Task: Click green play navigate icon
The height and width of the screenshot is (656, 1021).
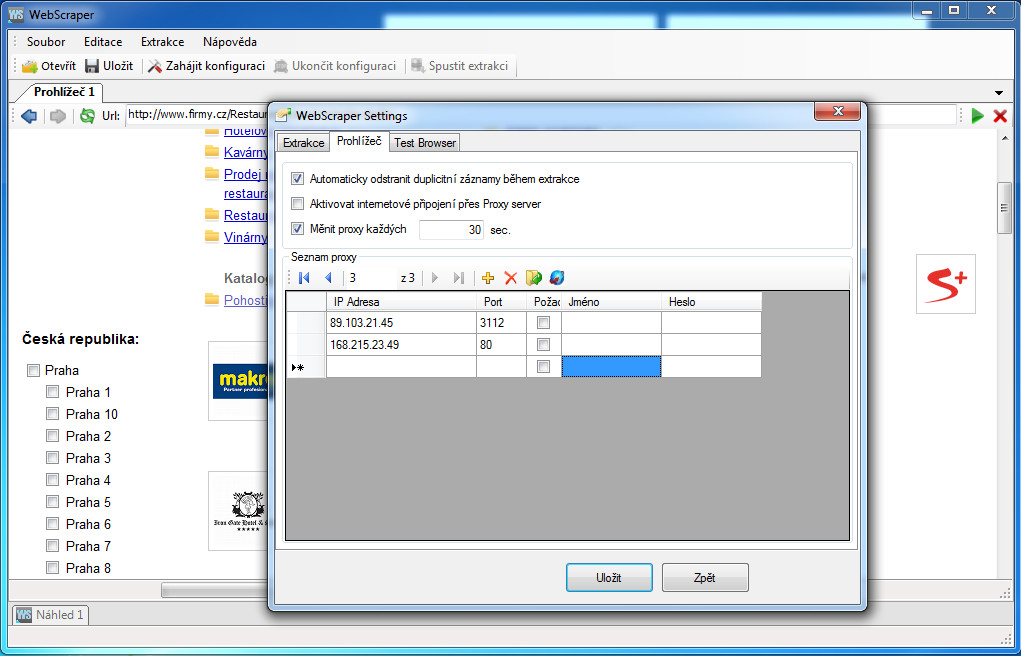Action: click(977, 116)
